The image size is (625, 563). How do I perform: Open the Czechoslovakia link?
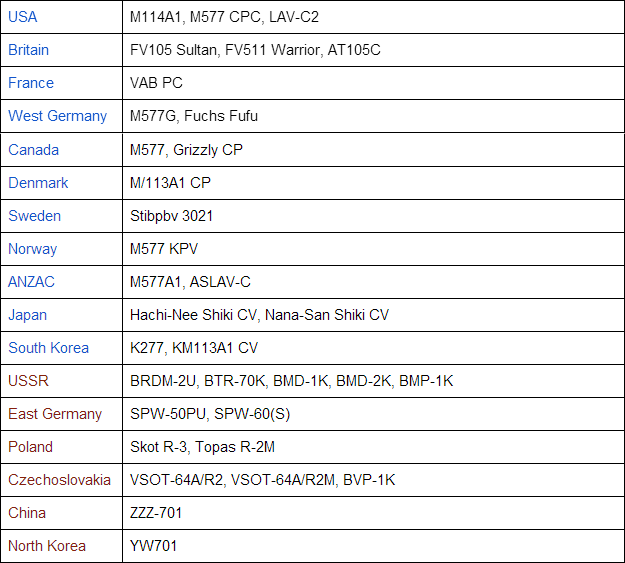[x=59, y=480]
